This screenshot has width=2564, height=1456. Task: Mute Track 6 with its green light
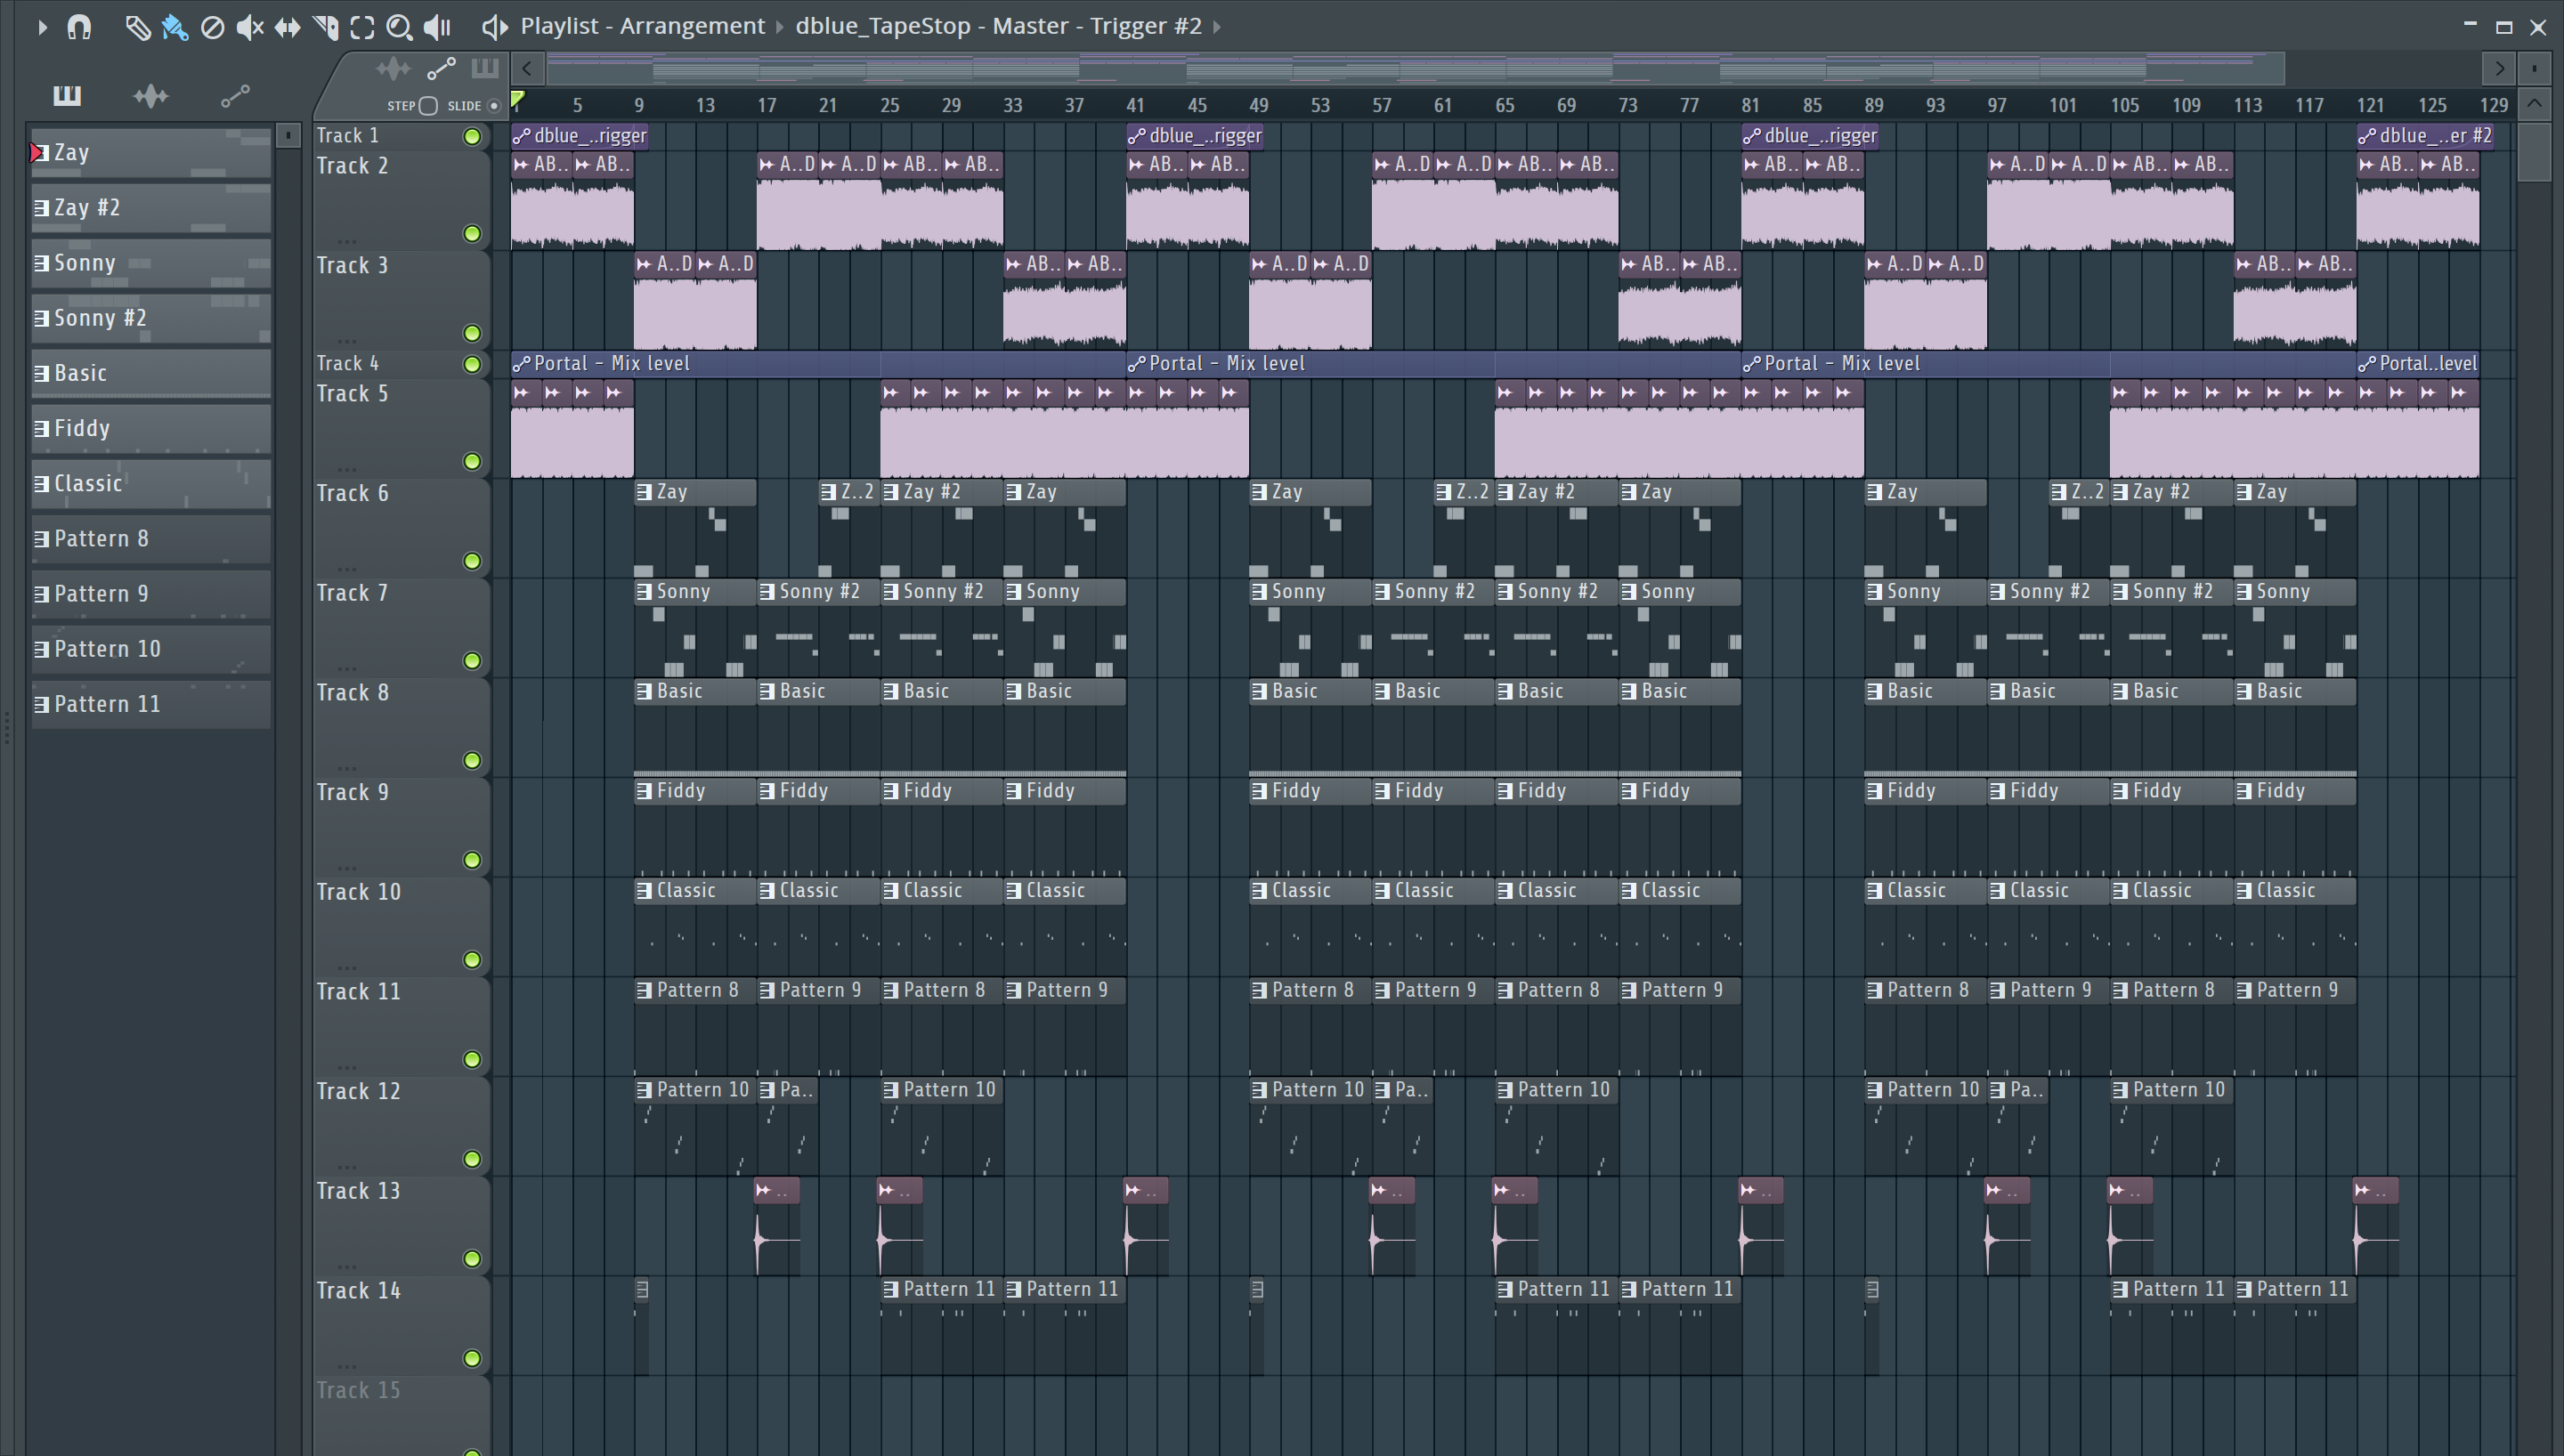pyautogui.click(x=472, y=561)
